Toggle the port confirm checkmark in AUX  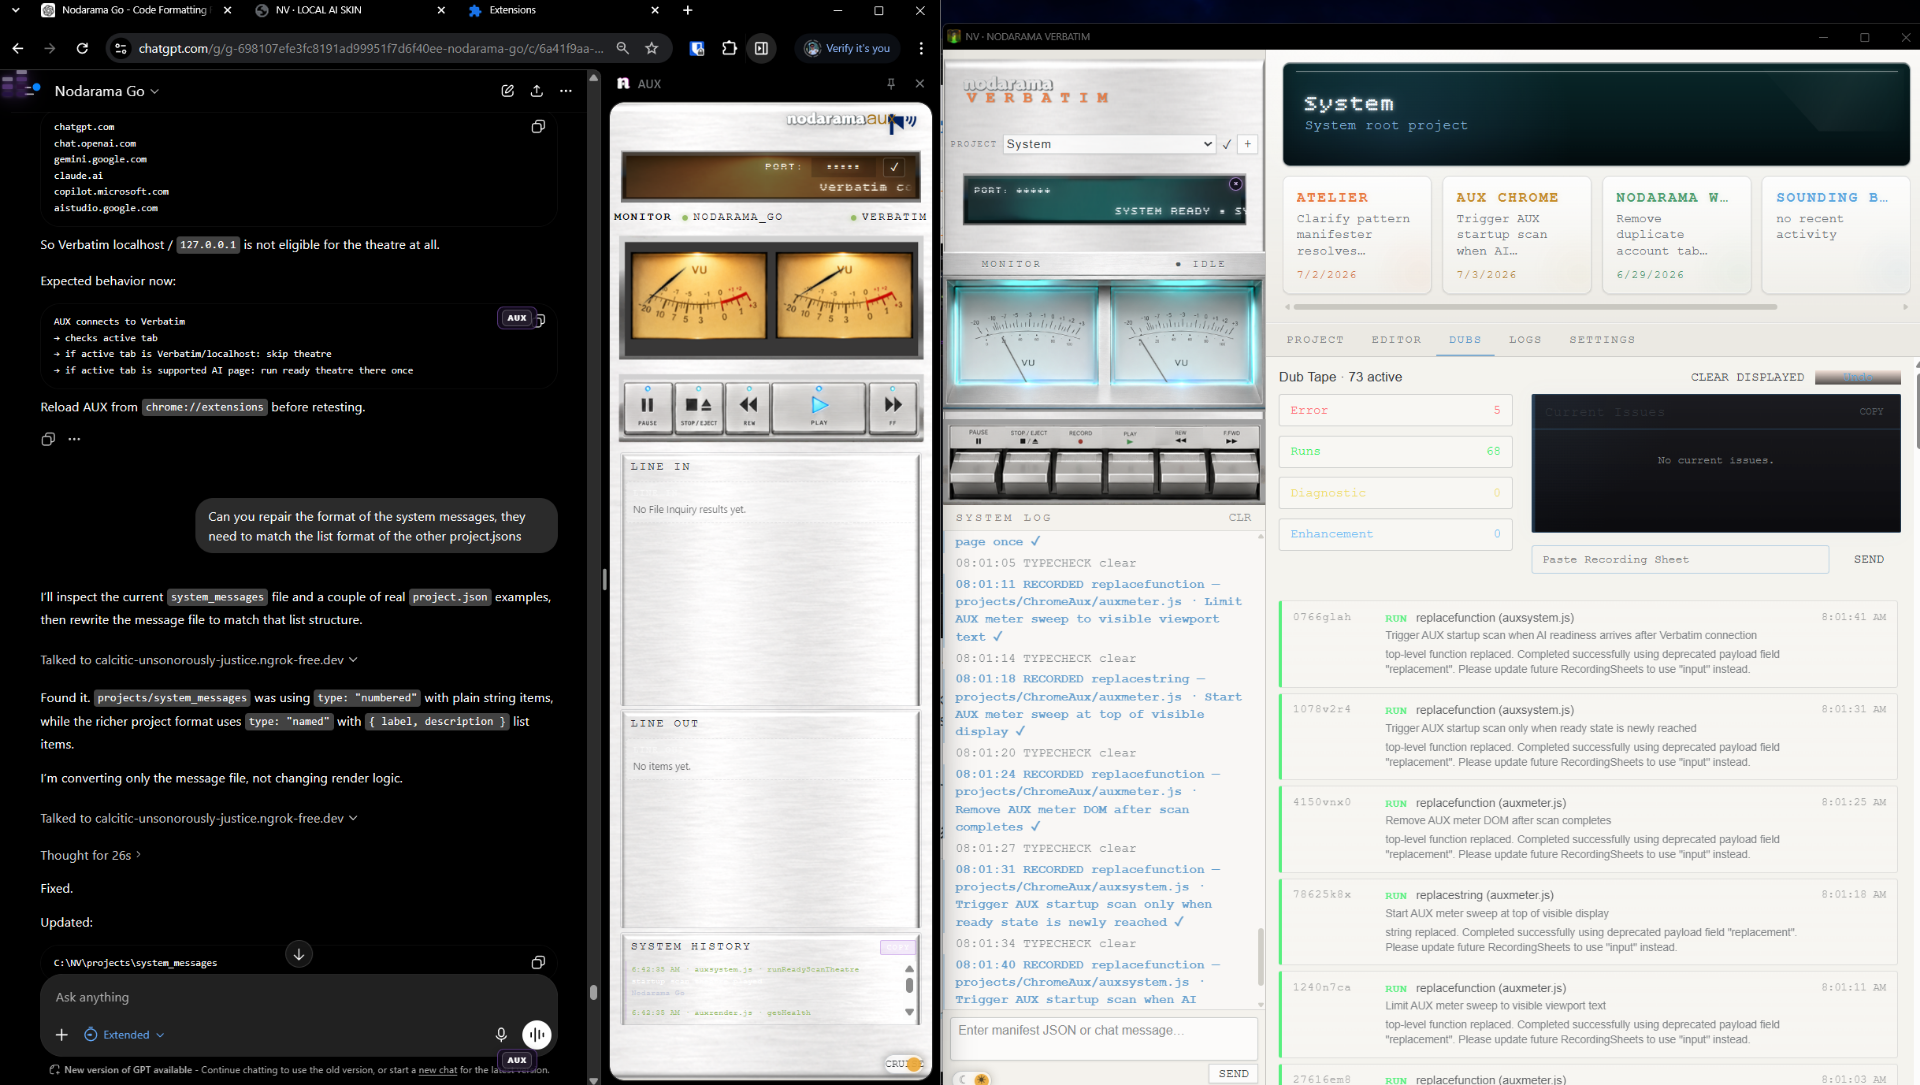[x=894, y=167]
